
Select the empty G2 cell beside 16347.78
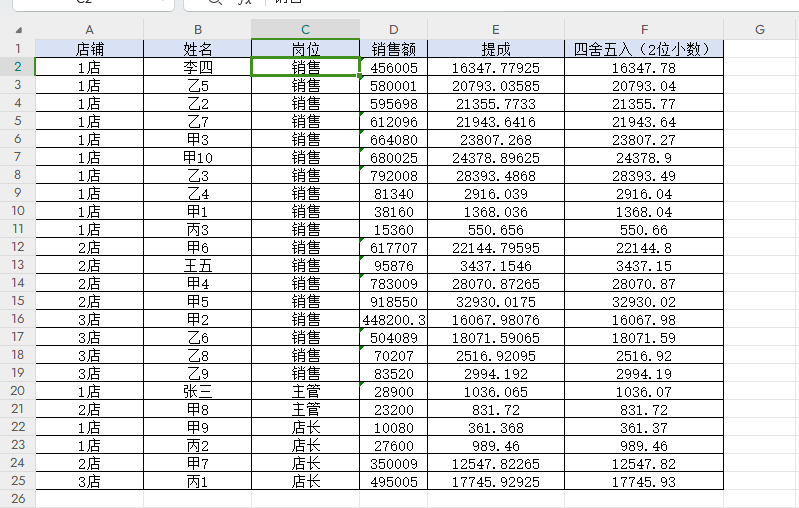tap(760, 67)
